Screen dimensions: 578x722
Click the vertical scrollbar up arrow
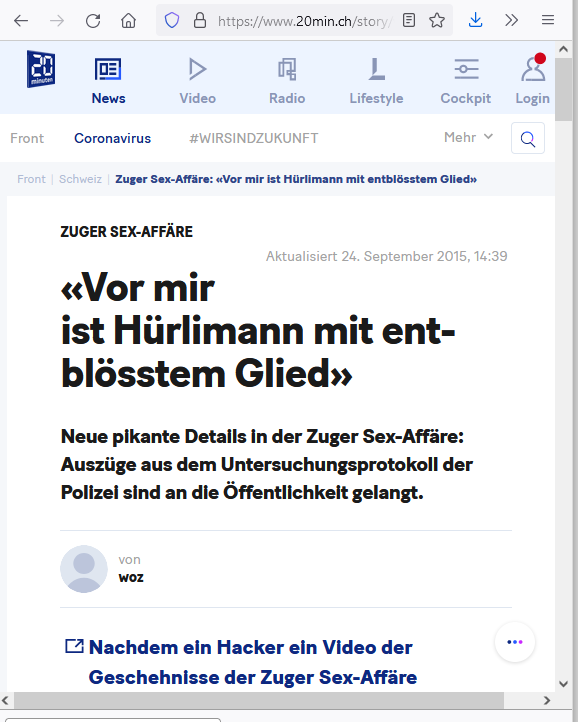coord(563,49)
